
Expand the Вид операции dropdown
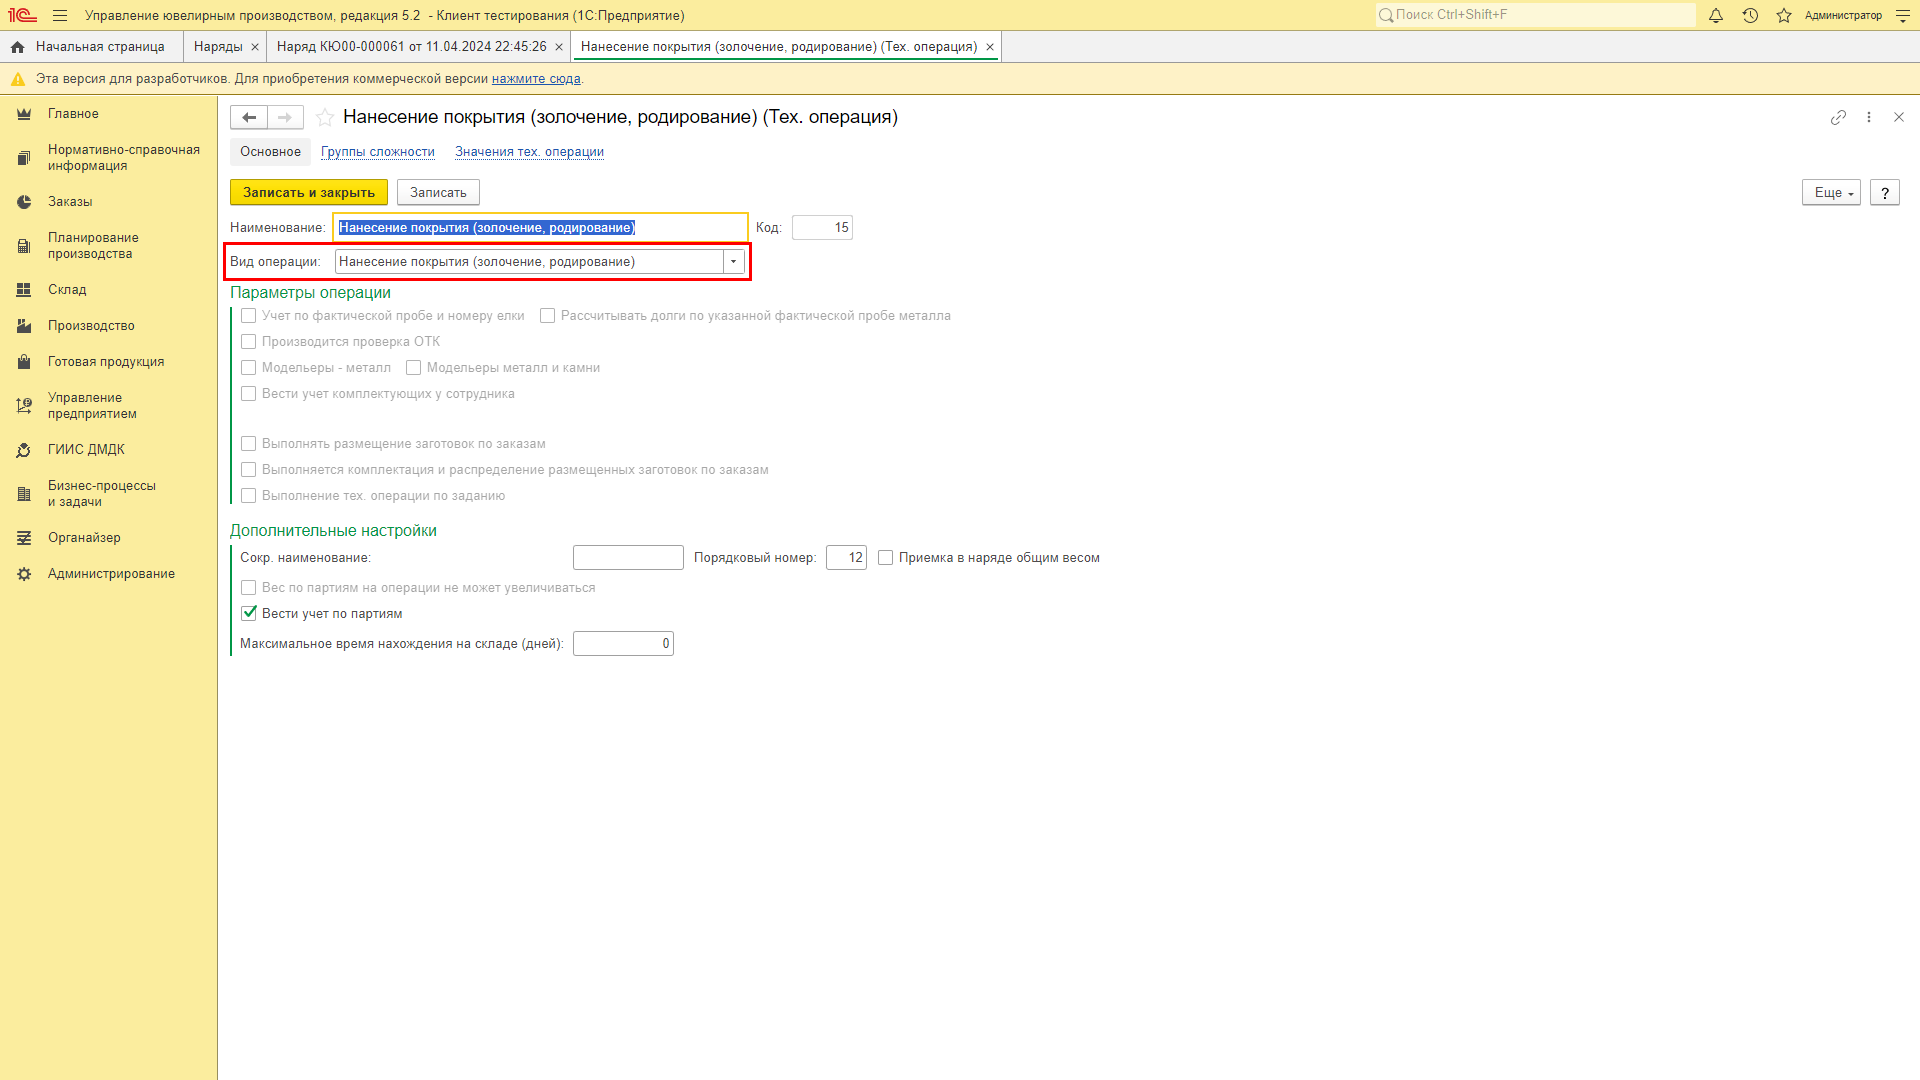(733, 261)
